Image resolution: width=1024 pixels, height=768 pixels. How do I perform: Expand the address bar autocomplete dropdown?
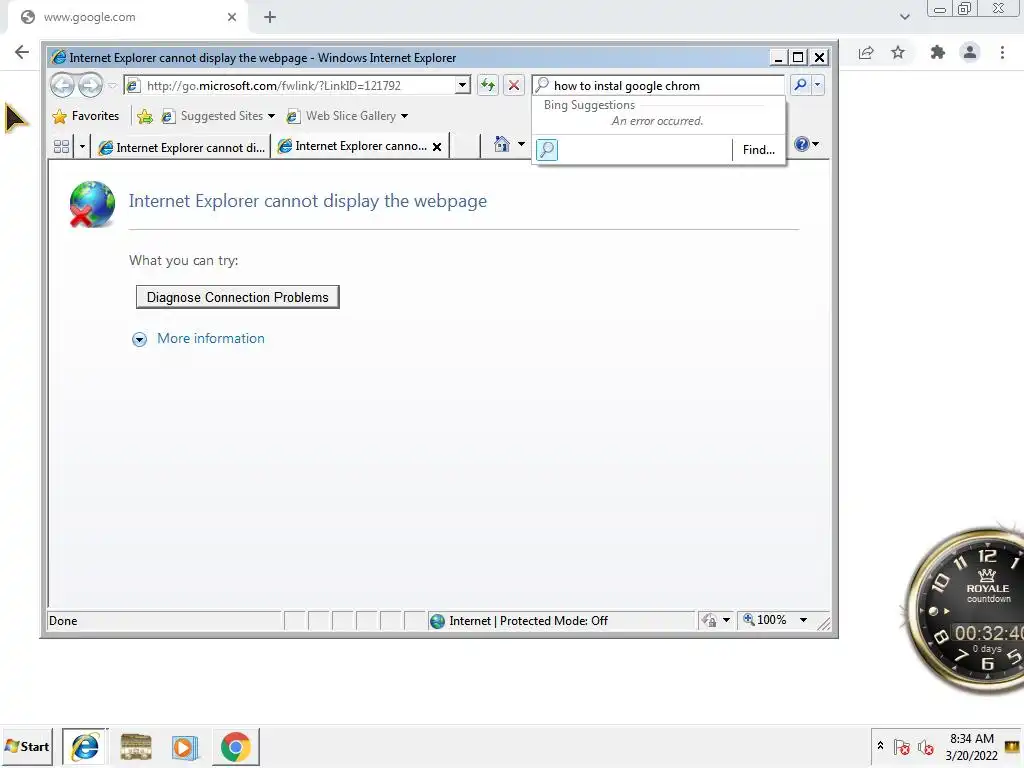[x=462, y=86]
